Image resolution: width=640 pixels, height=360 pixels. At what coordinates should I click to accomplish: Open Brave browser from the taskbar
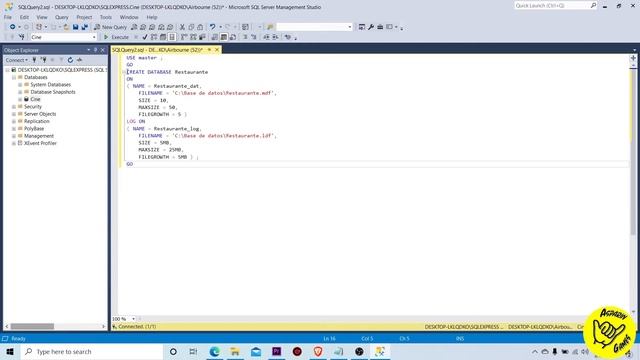click(x=318, y=351)
